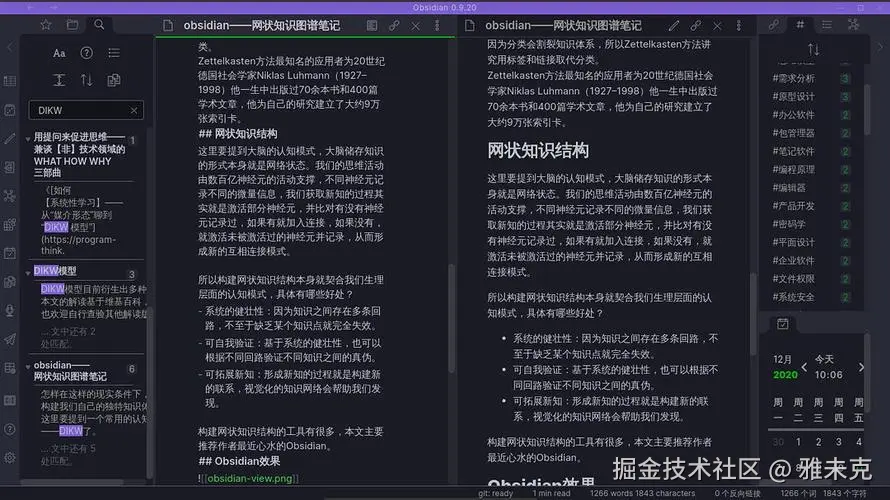Open local graph tab in right sidebar
The image size is (890, 500).
click(853, 24)
